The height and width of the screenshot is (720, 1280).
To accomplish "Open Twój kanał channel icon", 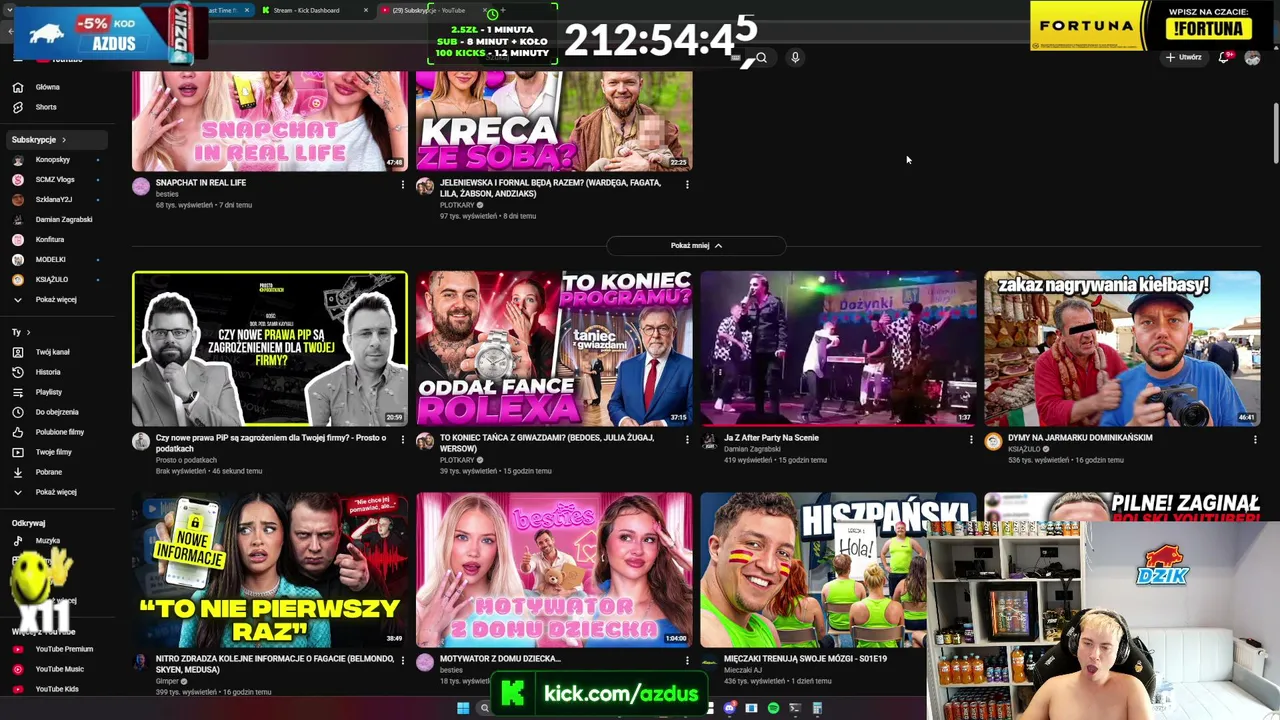I will [17, 352].
